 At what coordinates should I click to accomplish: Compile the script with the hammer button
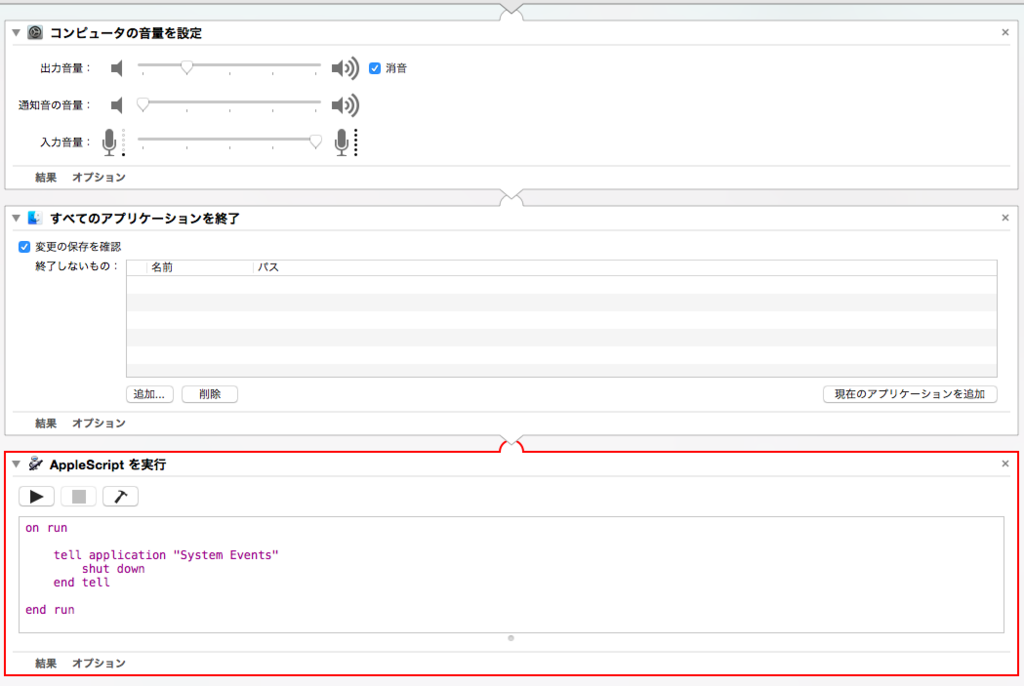[120, 497]
